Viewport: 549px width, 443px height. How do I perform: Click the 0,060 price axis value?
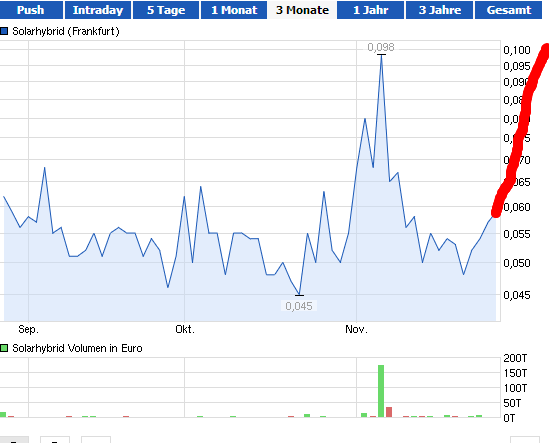(517, 207)
